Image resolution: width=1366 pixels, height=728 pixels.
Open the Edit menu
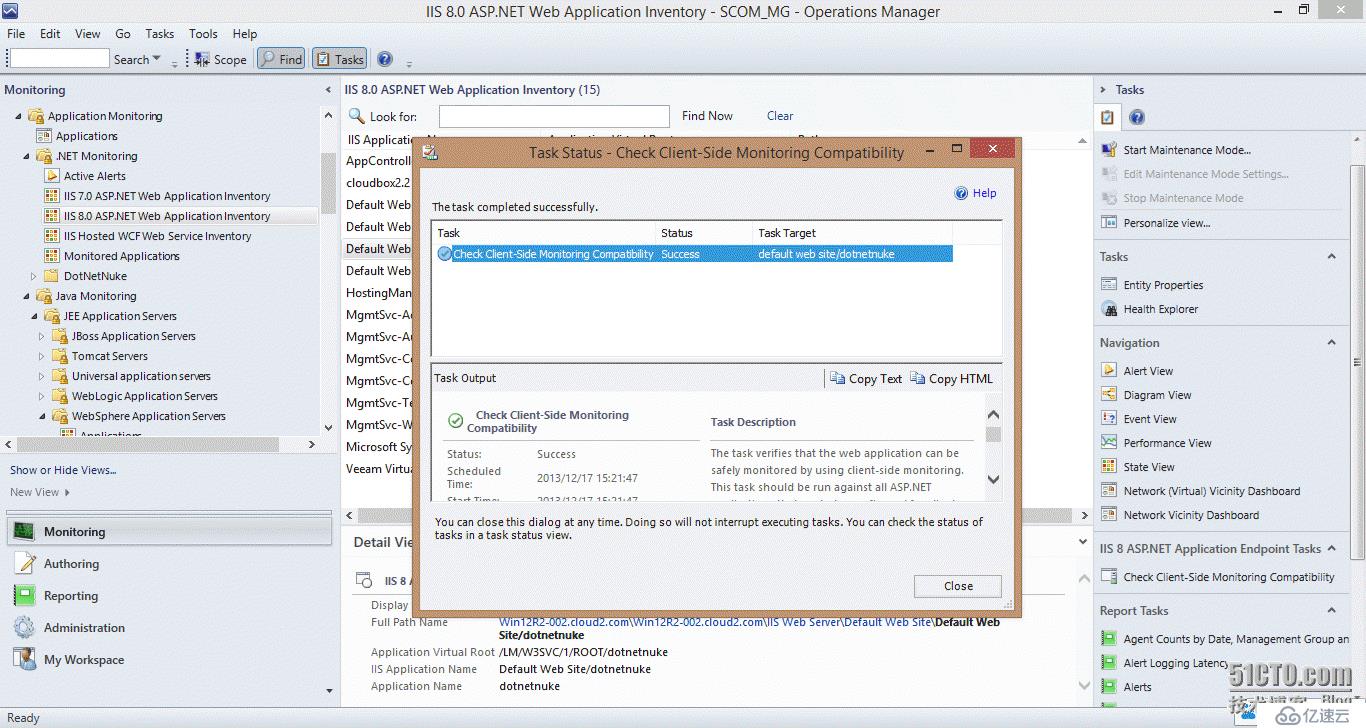pos(50,34)
